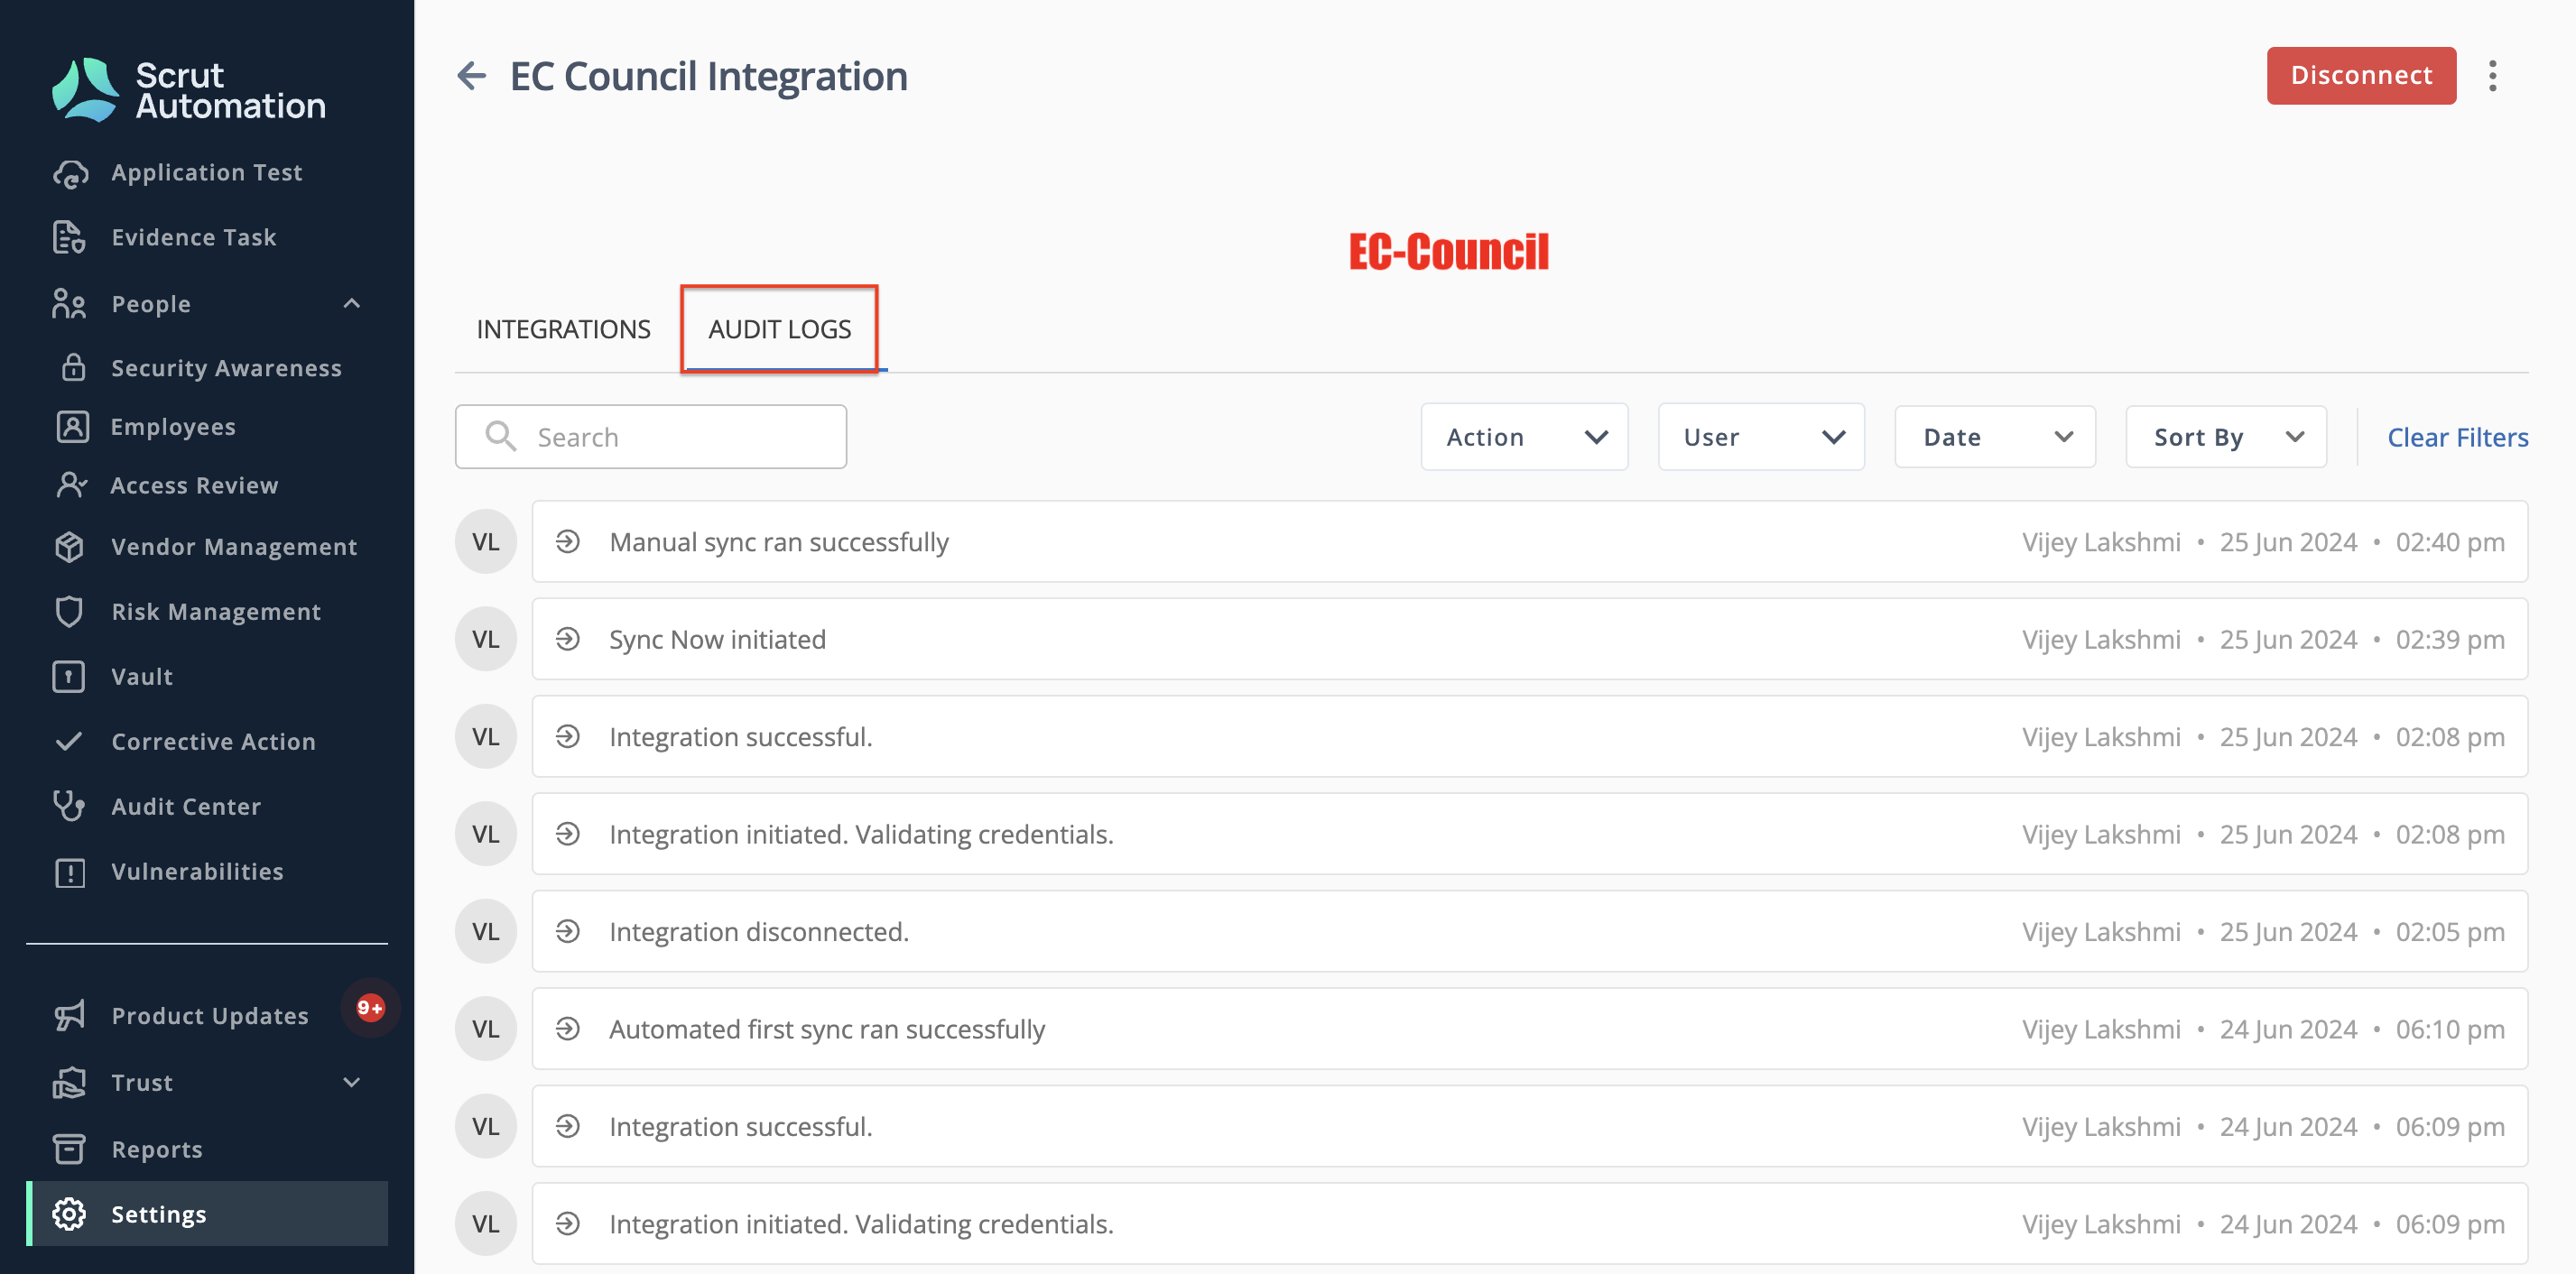Click log icon for Sync Now initiated
The width and height of the screenshot is (2576, 1274).
pos(567,638)
